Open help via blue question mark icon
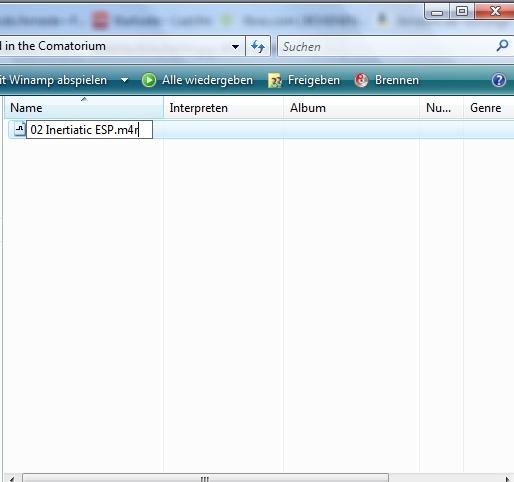 (499, 80)
